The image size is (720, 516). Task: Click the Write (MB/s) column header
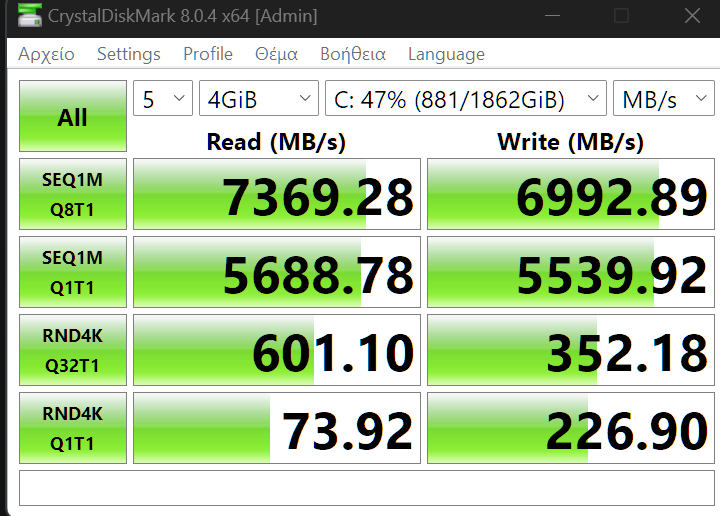point(570,142)
